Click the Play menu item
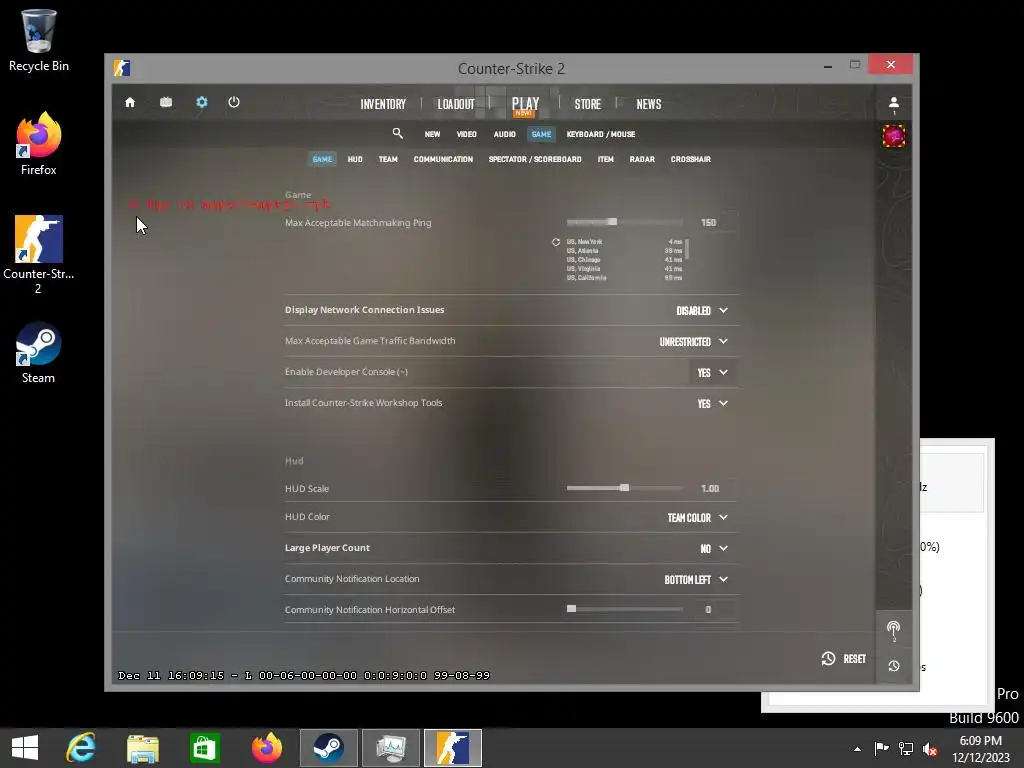The width and height of the screenshot is (1024, 768). coord(525,104)
